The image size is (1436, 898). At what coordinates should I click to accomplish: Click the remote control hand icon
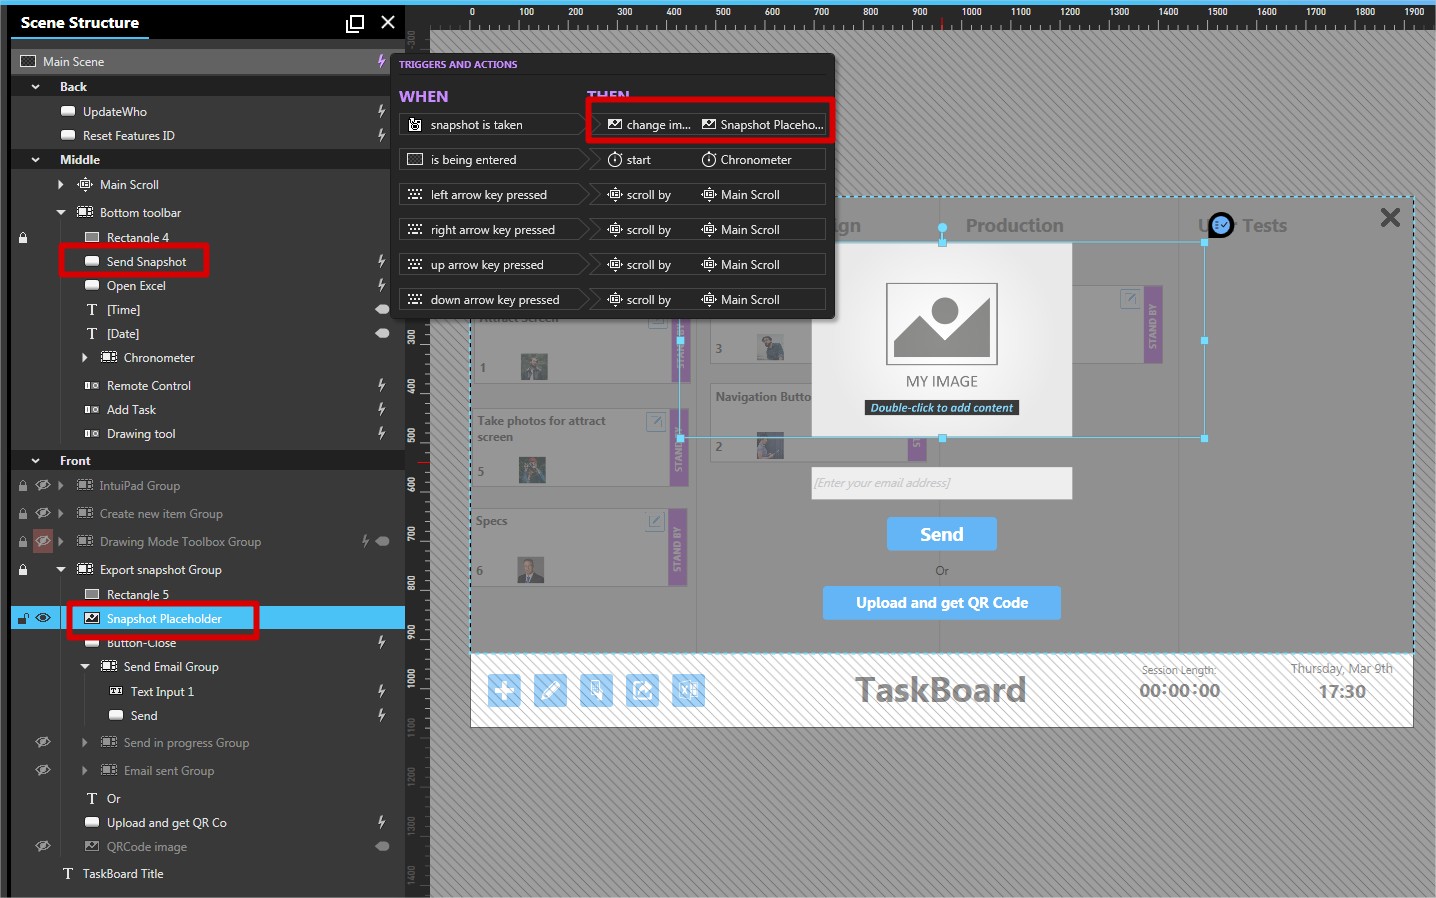click(x=596, y=690)
